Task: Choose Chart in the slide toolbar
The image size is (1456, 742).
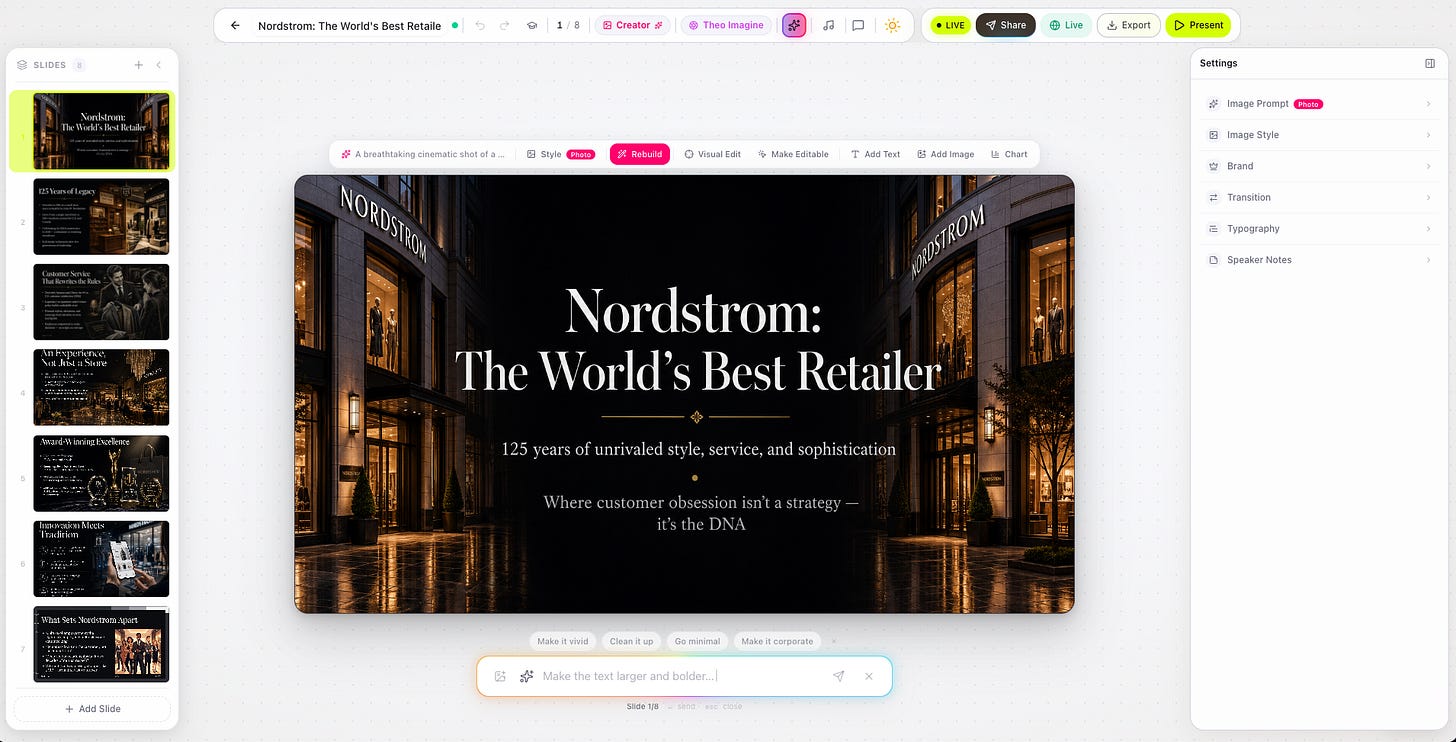Action: (1009, 154)
